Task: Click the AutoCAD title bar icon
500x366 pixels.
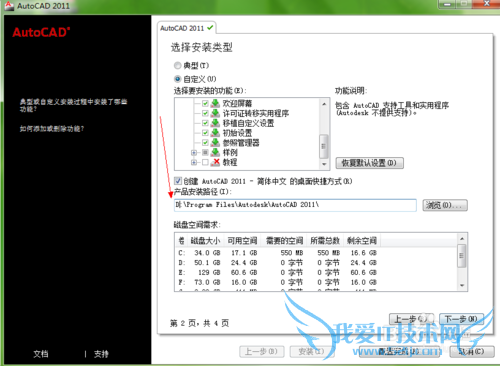Action: coord(9,6)
